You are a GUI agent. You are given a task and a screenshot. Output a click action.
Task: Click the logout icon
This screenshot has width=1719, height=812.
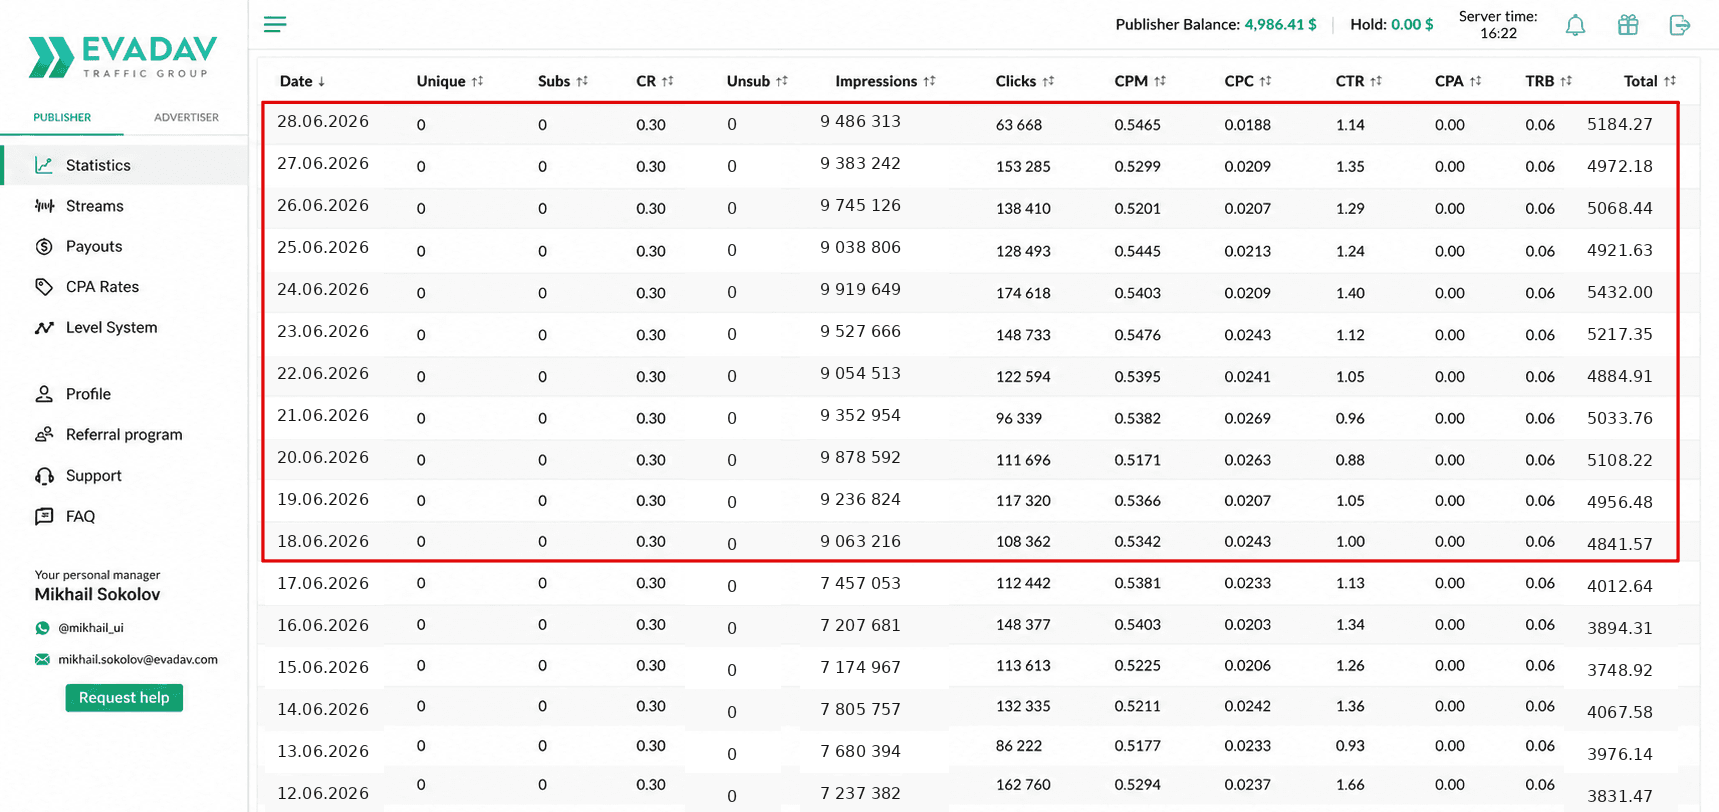click(1680, 25)
